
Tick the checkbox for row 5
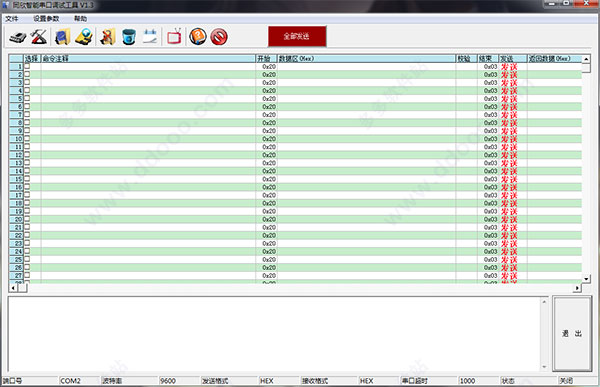27,98
